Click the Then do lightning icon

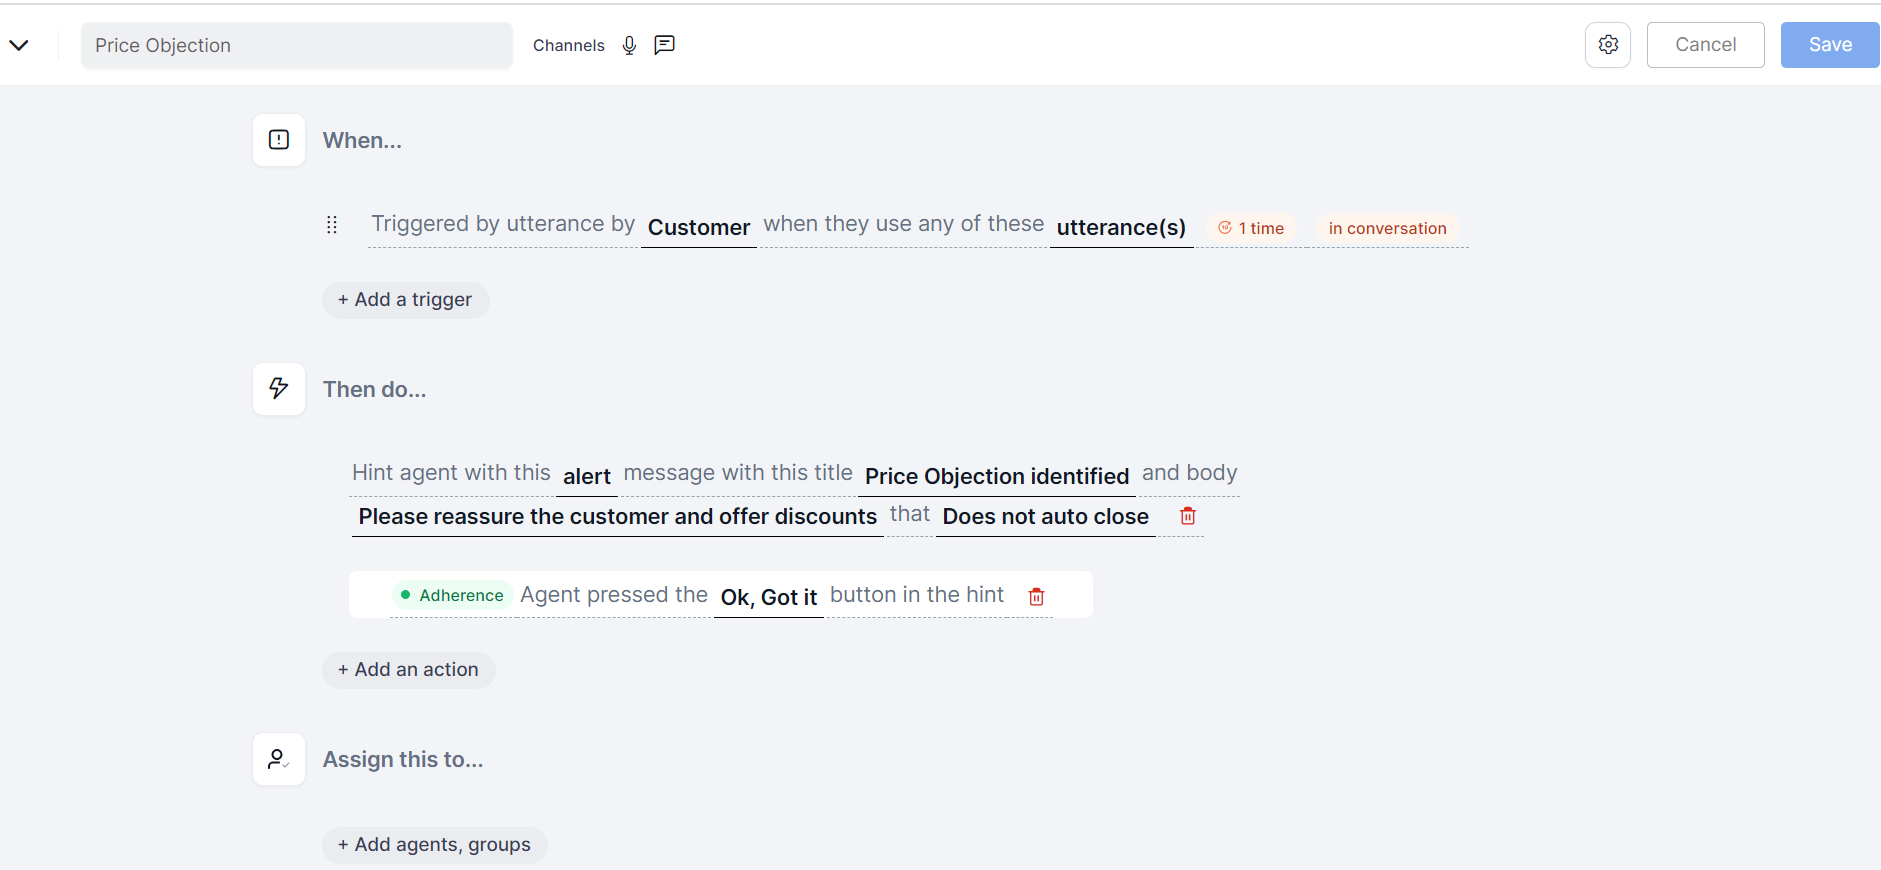pyautogui.click(x=279, y=389)
